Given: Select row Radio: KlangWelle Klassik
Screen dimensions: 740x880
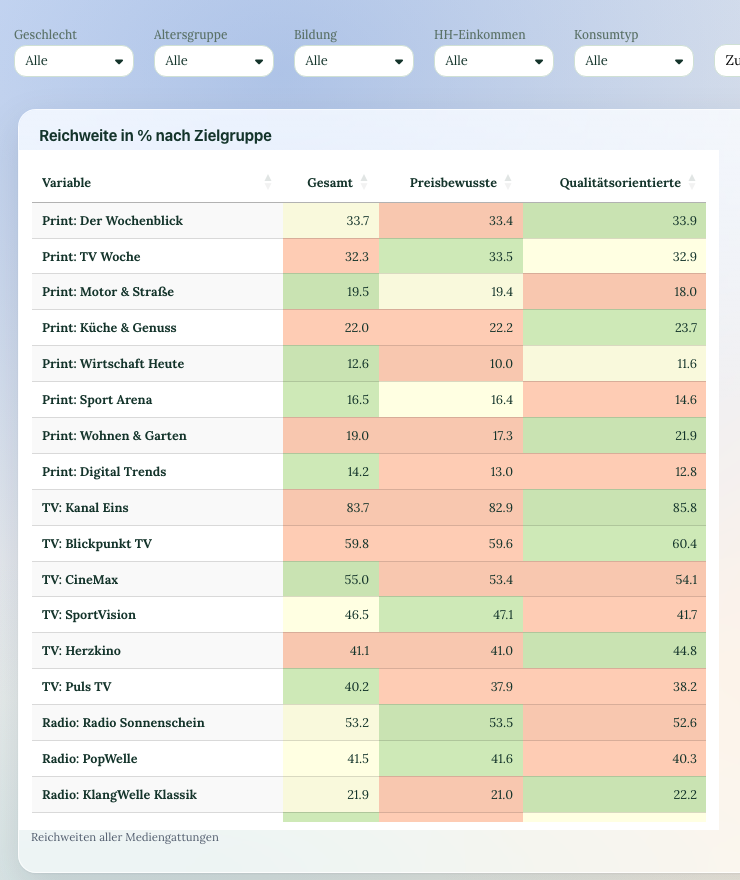Looking at the screenshot, I should point(369,795).
